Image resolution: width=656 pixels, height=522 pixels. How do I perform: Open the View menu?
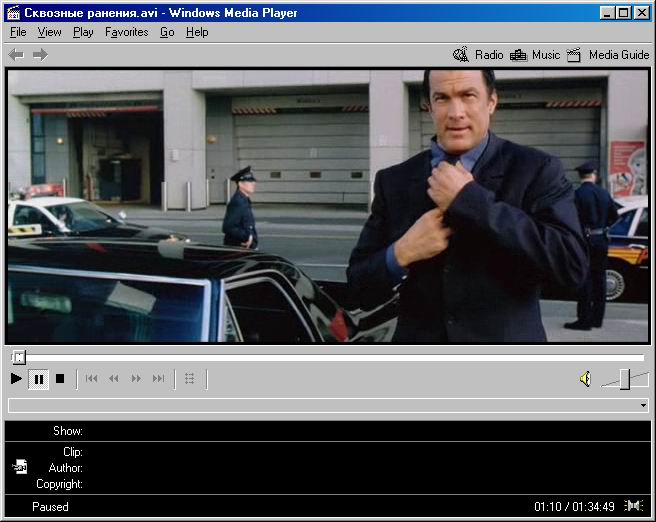click(x=49, y=32)
